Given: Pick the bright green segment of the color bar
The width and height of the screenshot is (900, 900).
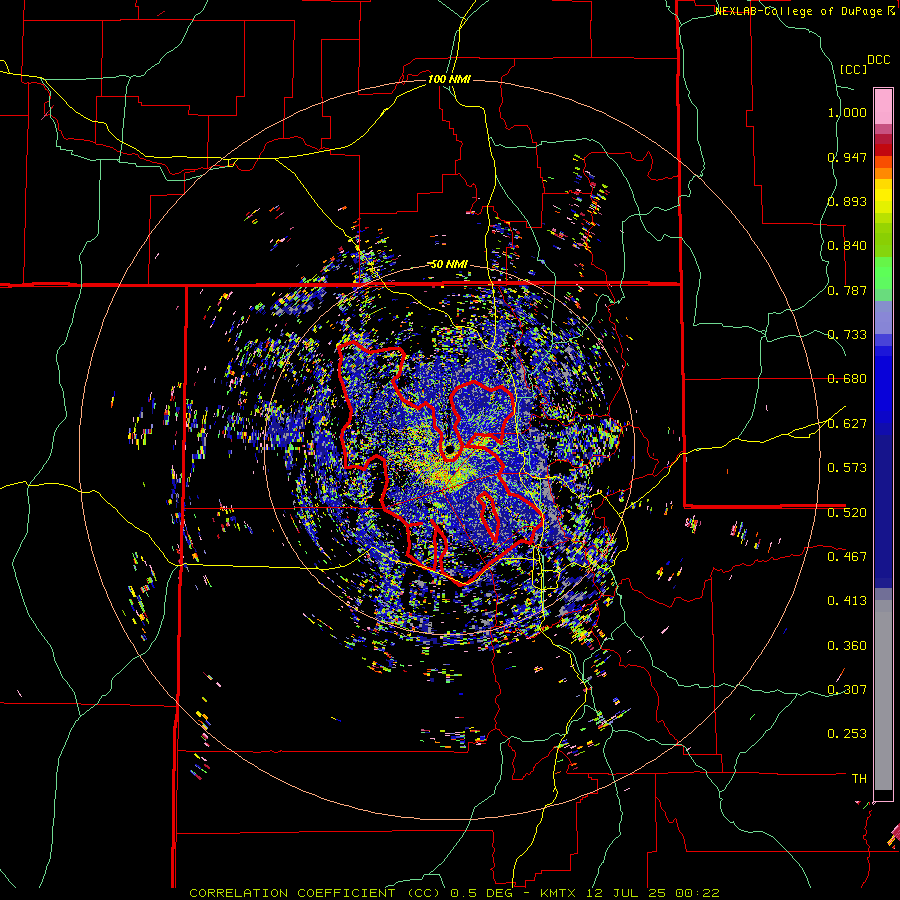Looking at the screenshot, I should pyautogui.click(x=883, y=273).
